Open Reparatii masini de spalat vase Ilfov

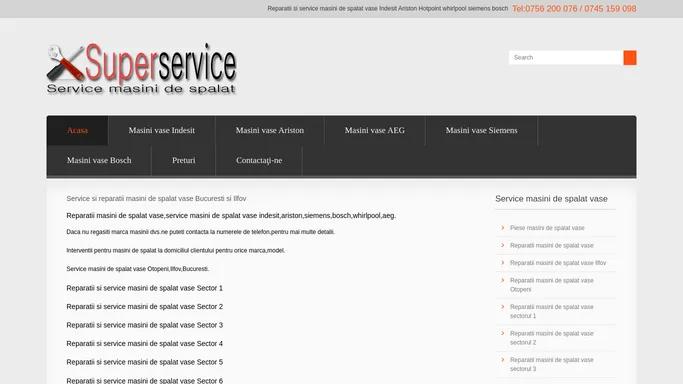click(558, 263)
